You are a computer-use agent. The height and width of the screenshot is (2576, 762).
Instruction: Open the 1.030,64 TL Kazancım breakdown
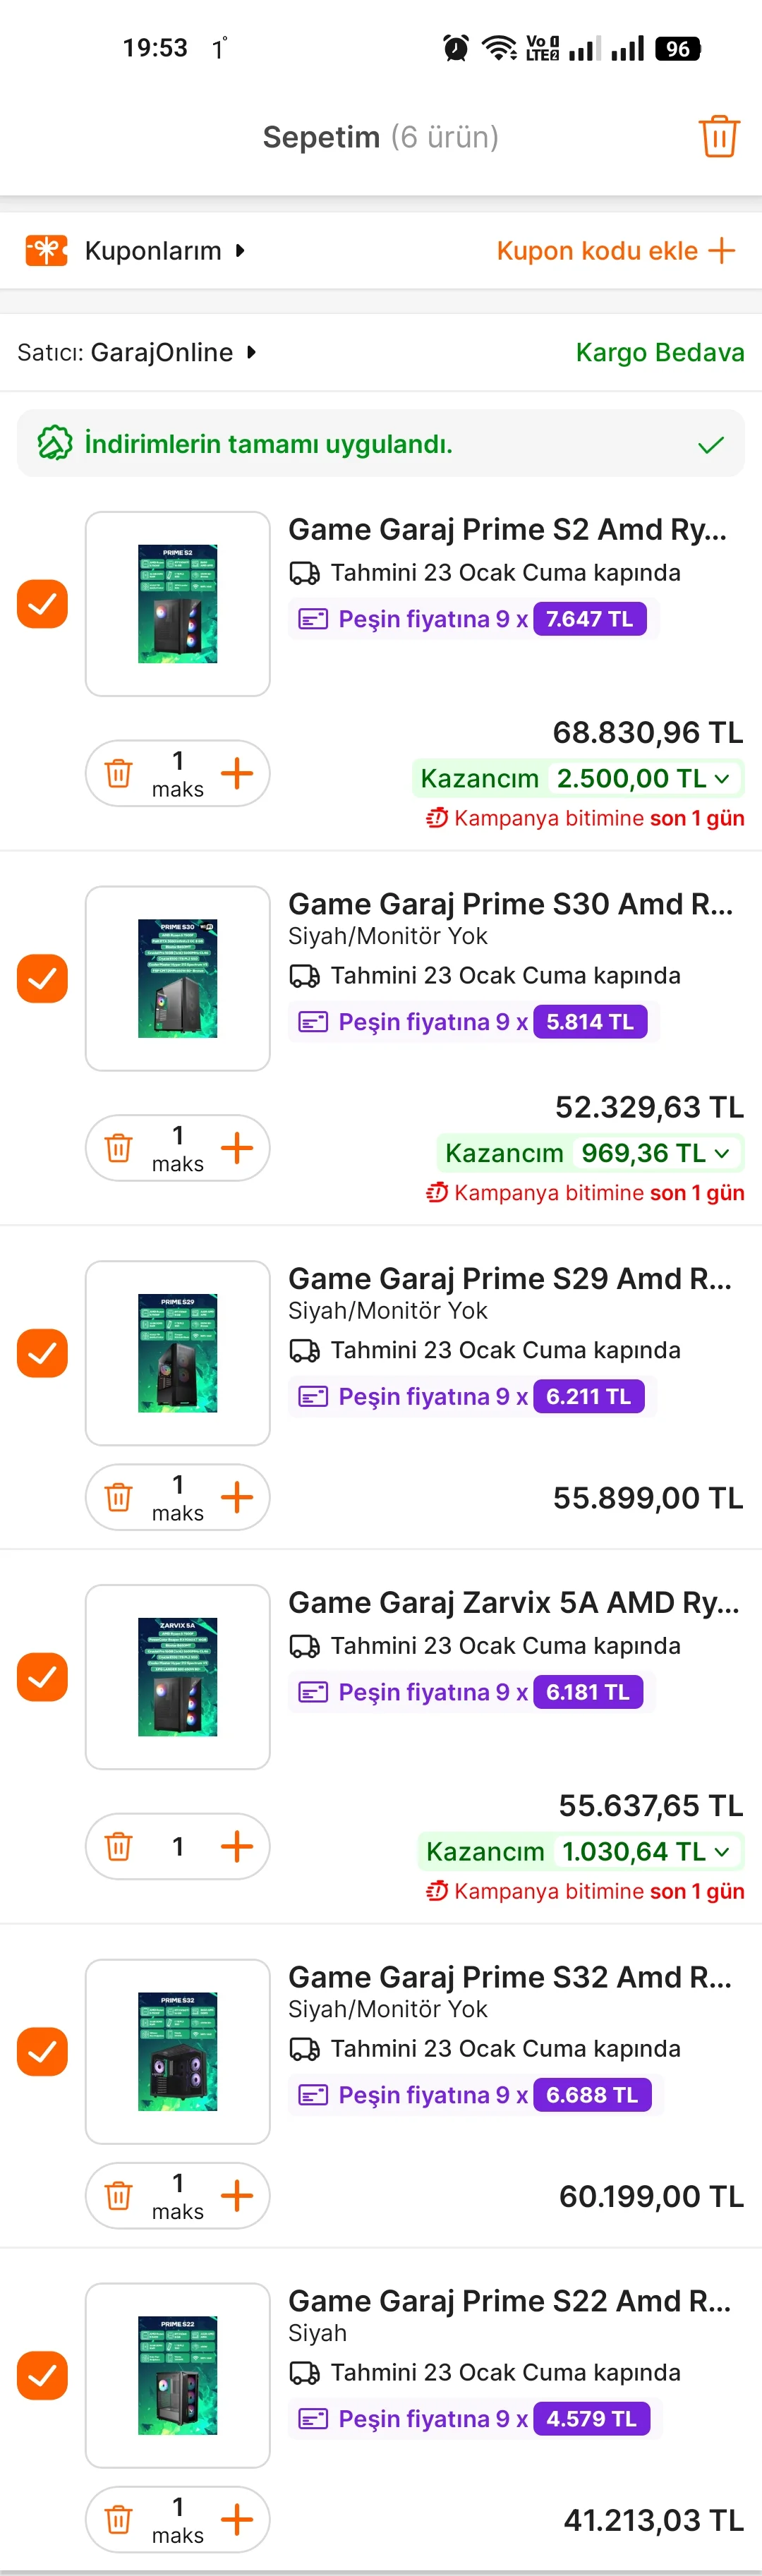click(580, 1851)
